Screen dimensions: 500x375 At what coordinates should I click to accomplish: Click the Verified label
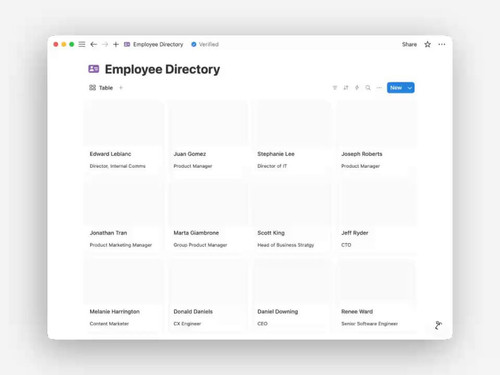point(209,44)
